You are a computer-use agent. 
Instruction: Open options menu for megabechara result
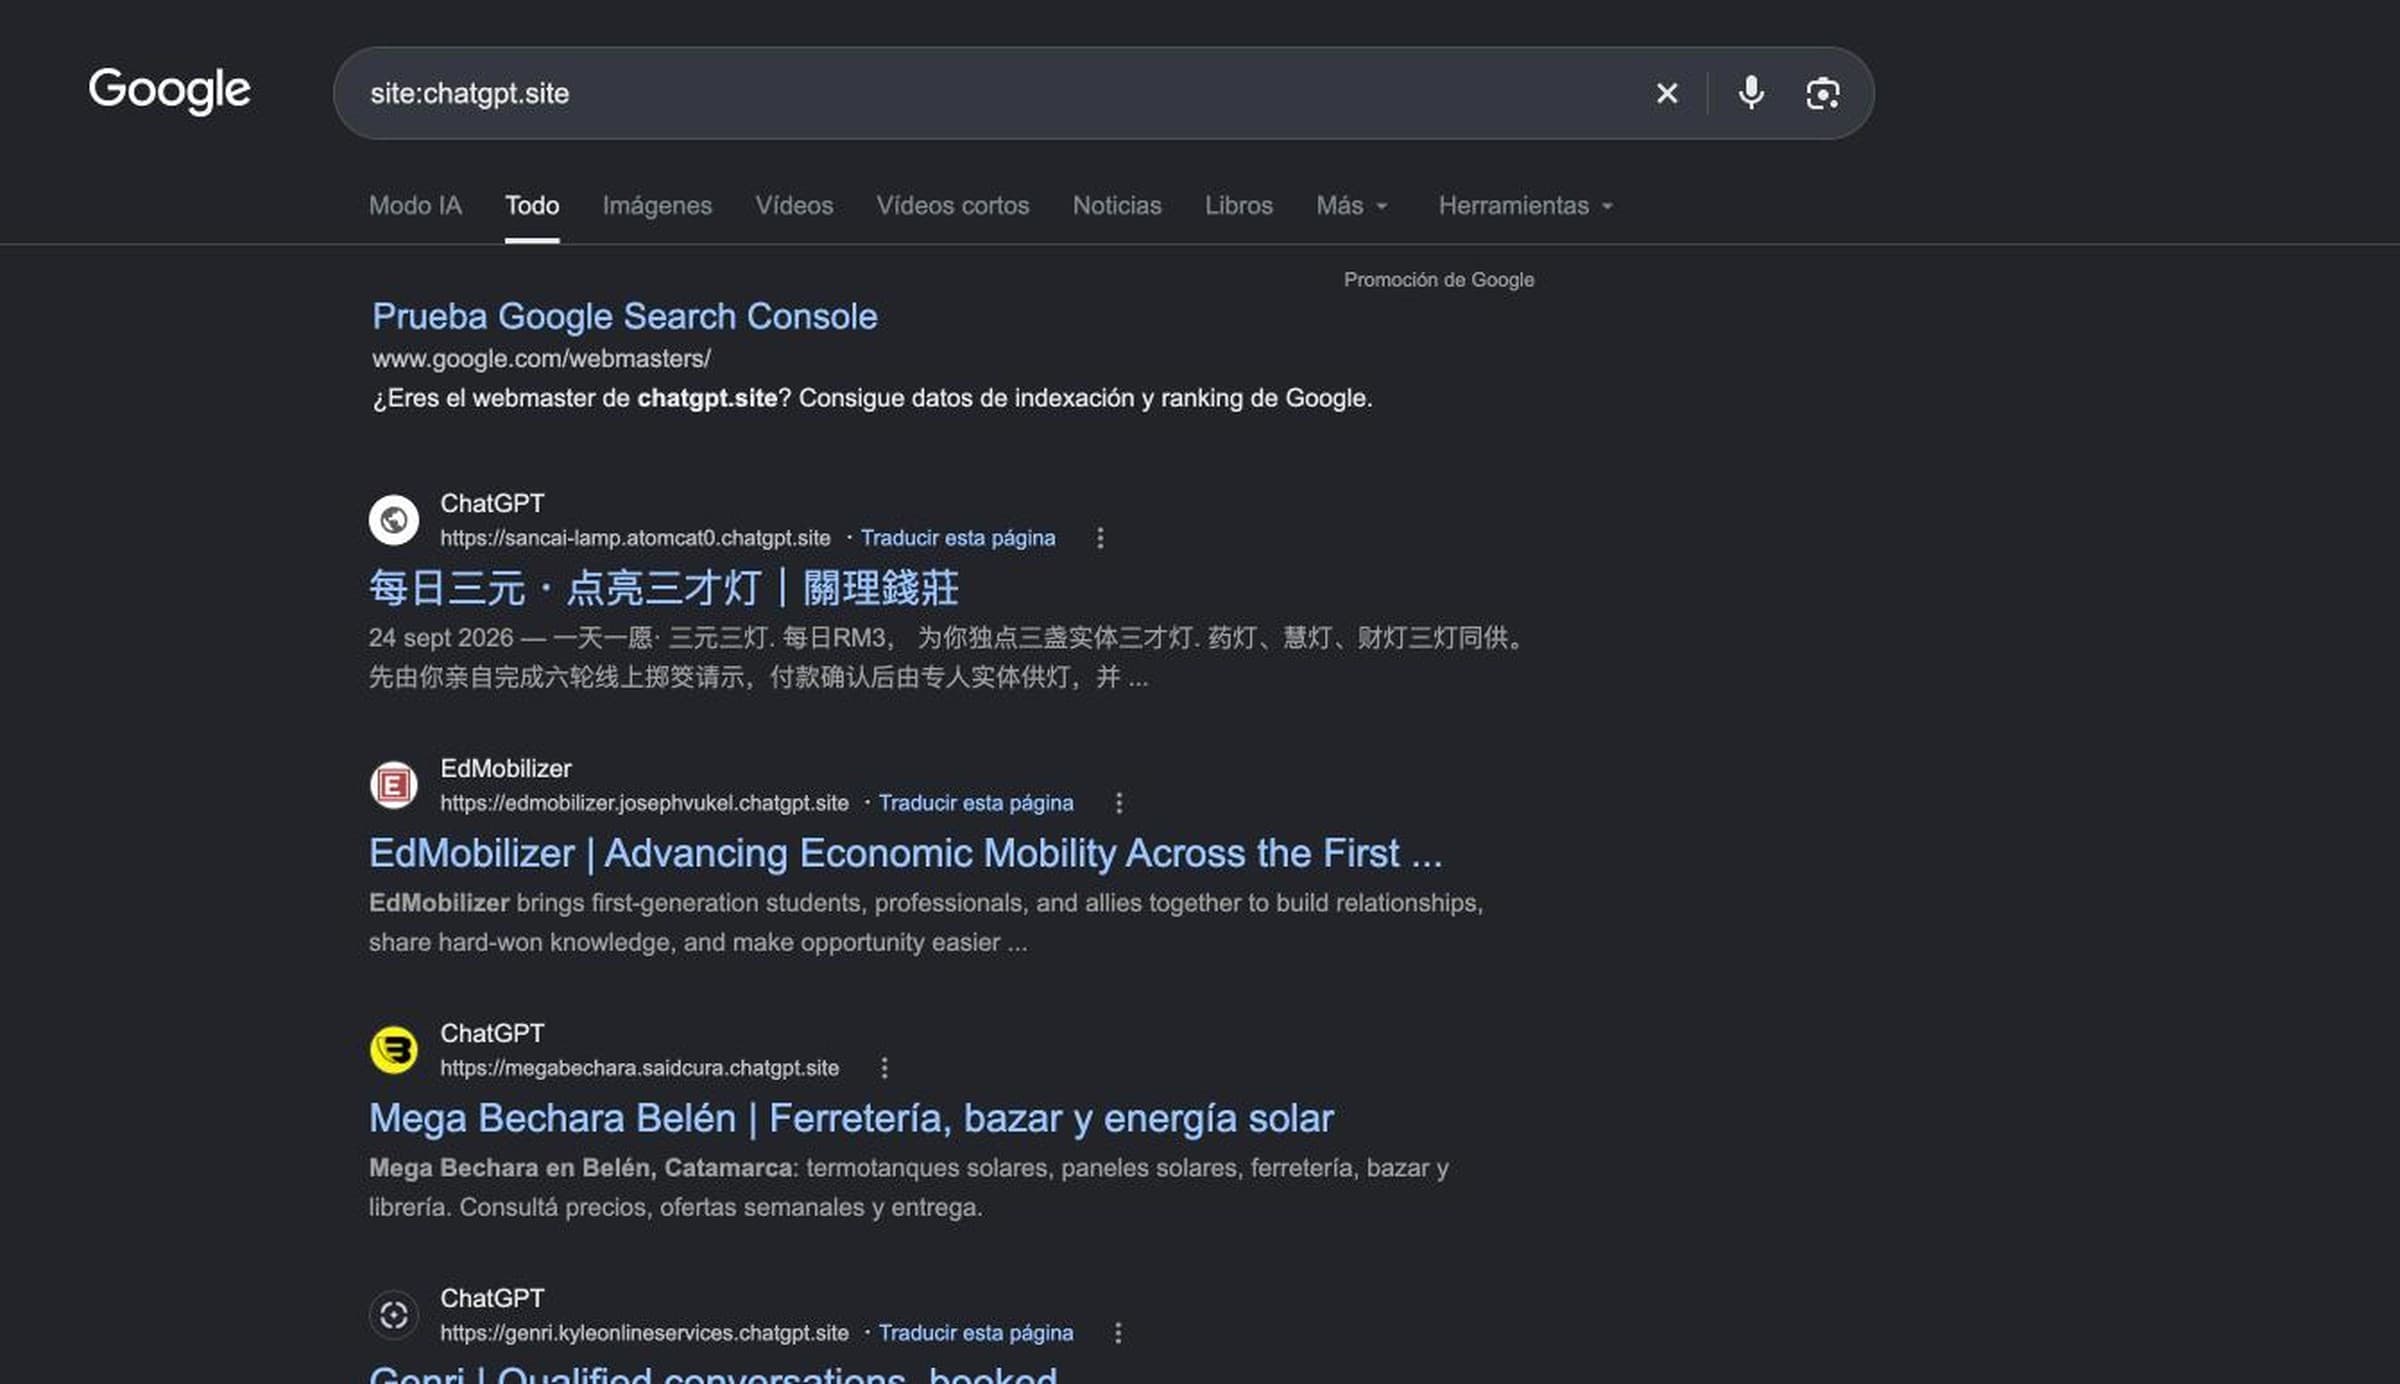click(884, 1068)
